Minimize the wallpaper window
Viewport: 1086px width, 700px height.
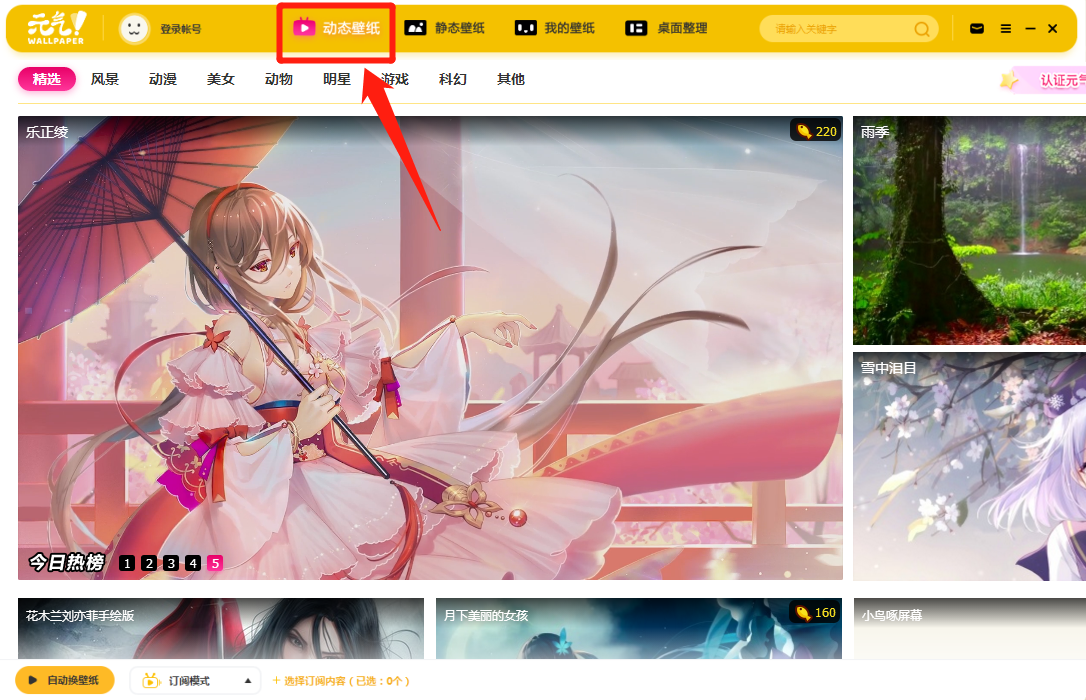(1030, 28)
